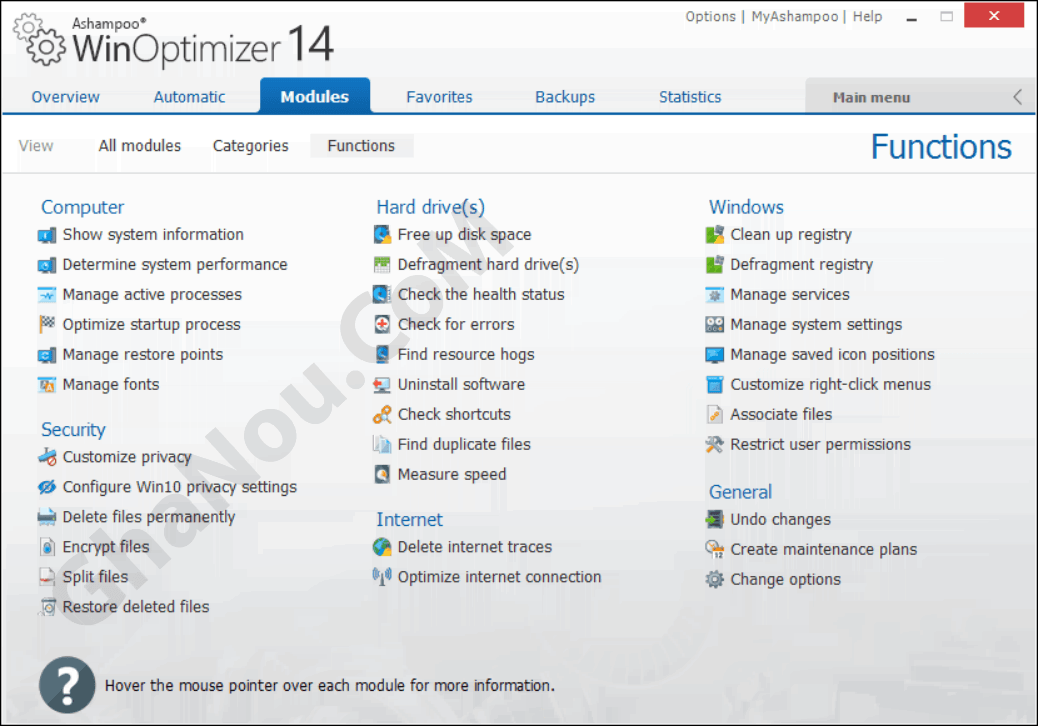This screenshot has height=726, width=1038.
Task: Click the Free up disk space icon
Action: tap(382, 235)
